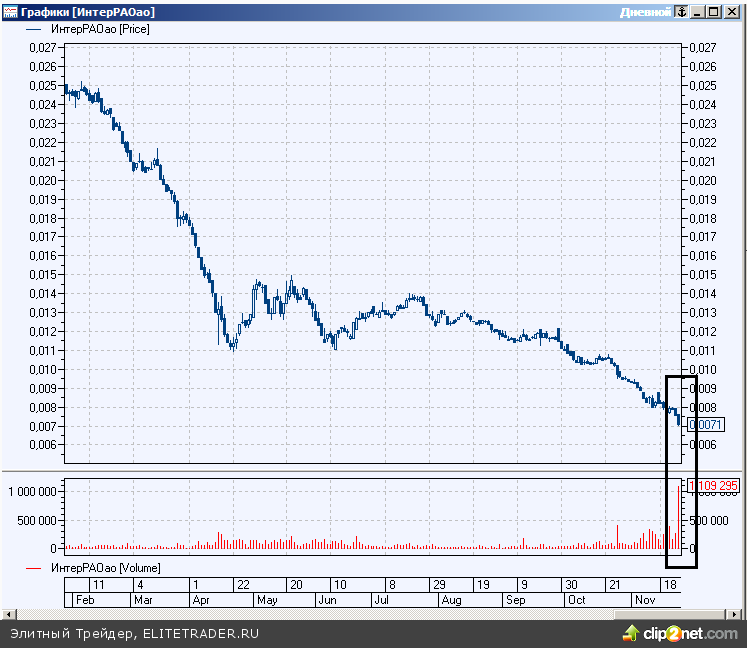The height and width of the screenshot is (648, 747).
Task: Maximize the Графики chart window
Action: click(x=713, y=12)
